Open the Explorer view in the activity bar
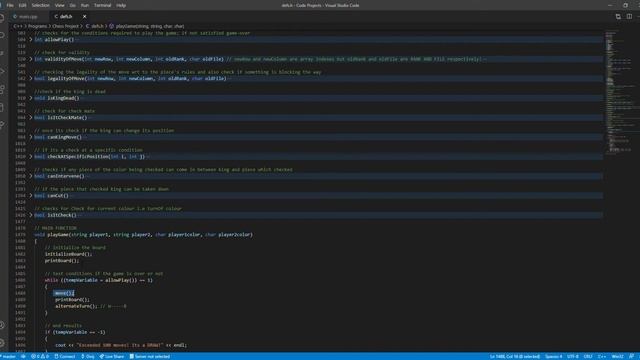Screen dimensions: 640x360 tap(2, 18)
